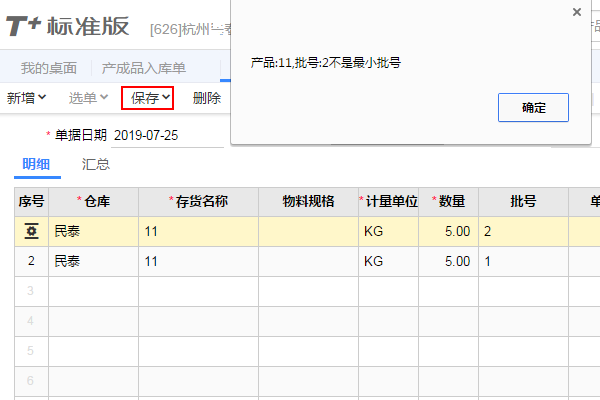Click the 存货名称 column header

[201, 201]
